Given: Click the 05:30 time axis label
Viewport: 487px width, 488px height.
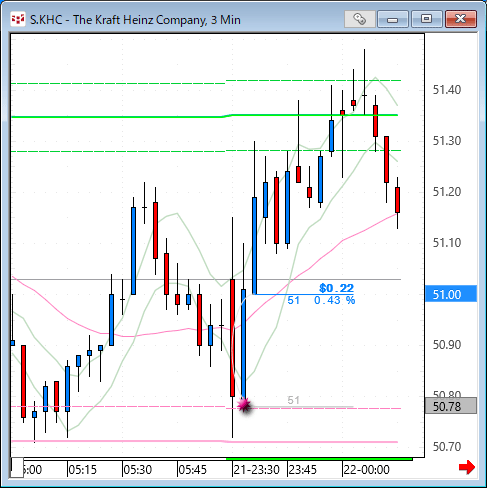Looking at the screenshot, I should (x=138, y=470).
